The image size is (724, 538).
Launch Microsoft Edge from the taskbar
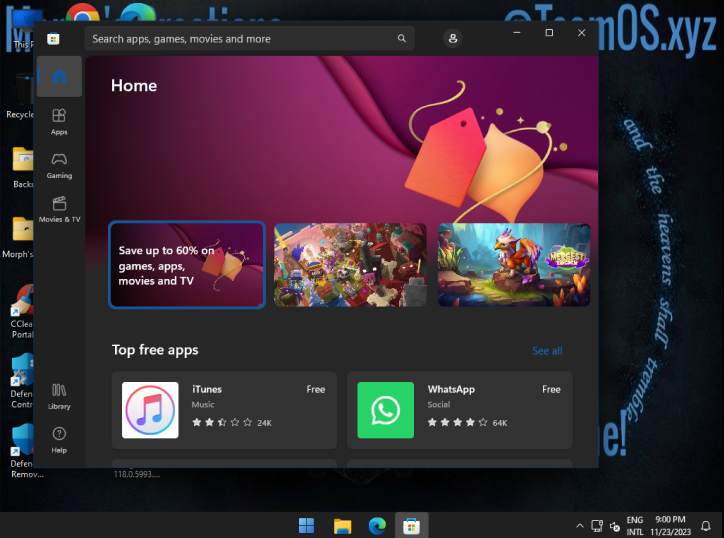click(x=377, y=525)
